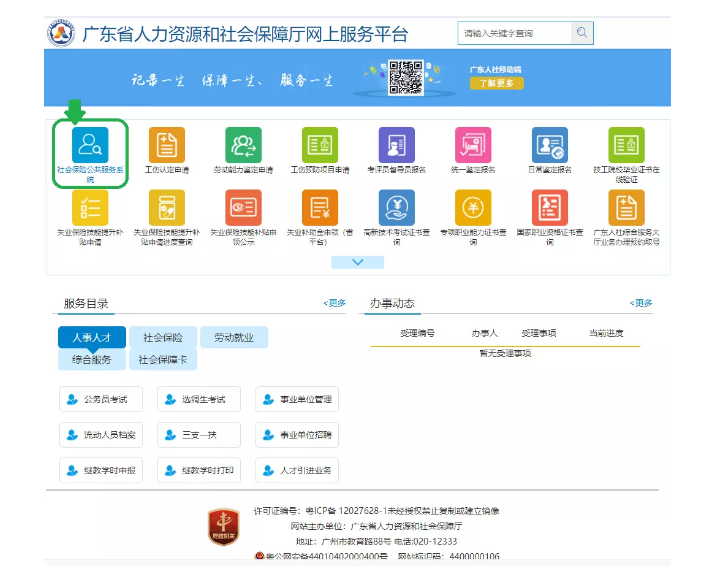Open the 流动人员档案 service
710x578 pixels.
pos(101,435)
